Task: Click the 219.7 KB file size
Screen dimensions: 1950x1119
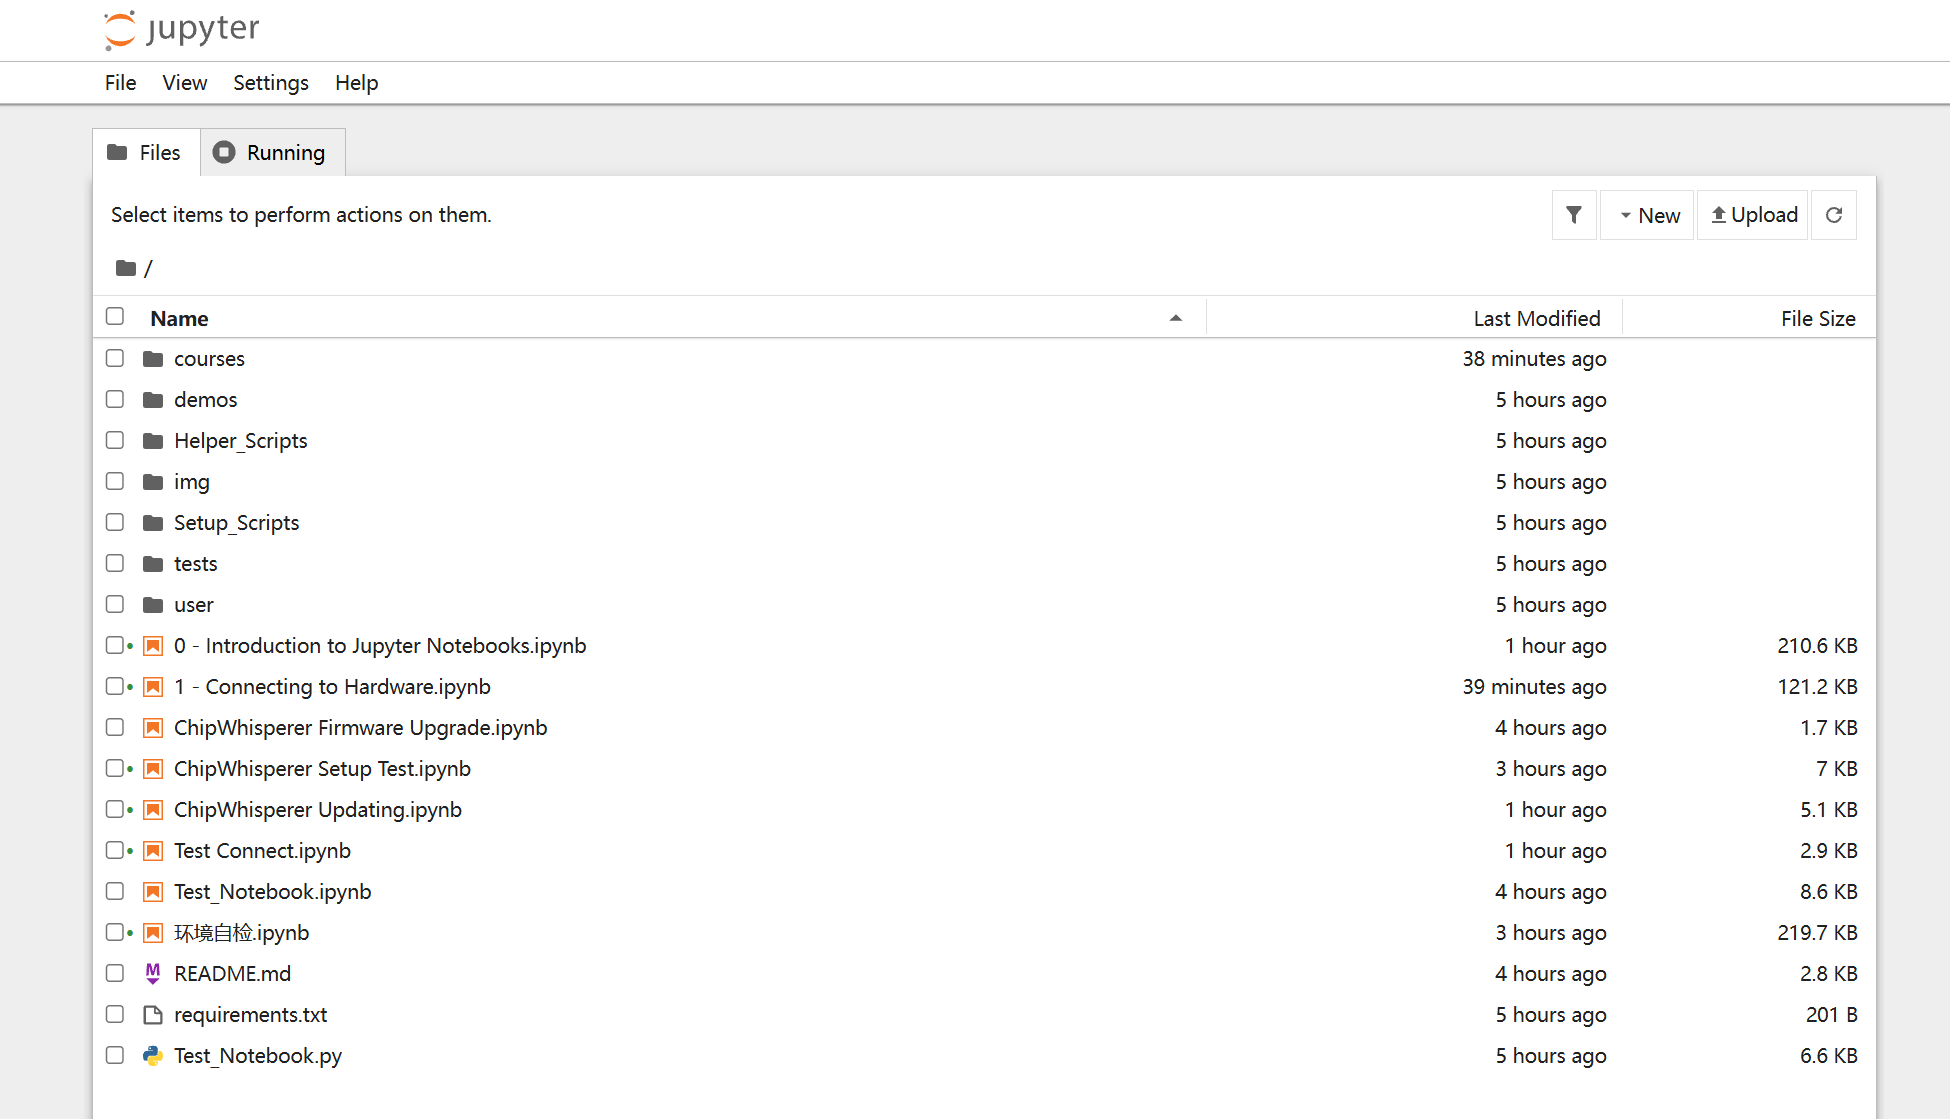Action: tap(1817, 933)
